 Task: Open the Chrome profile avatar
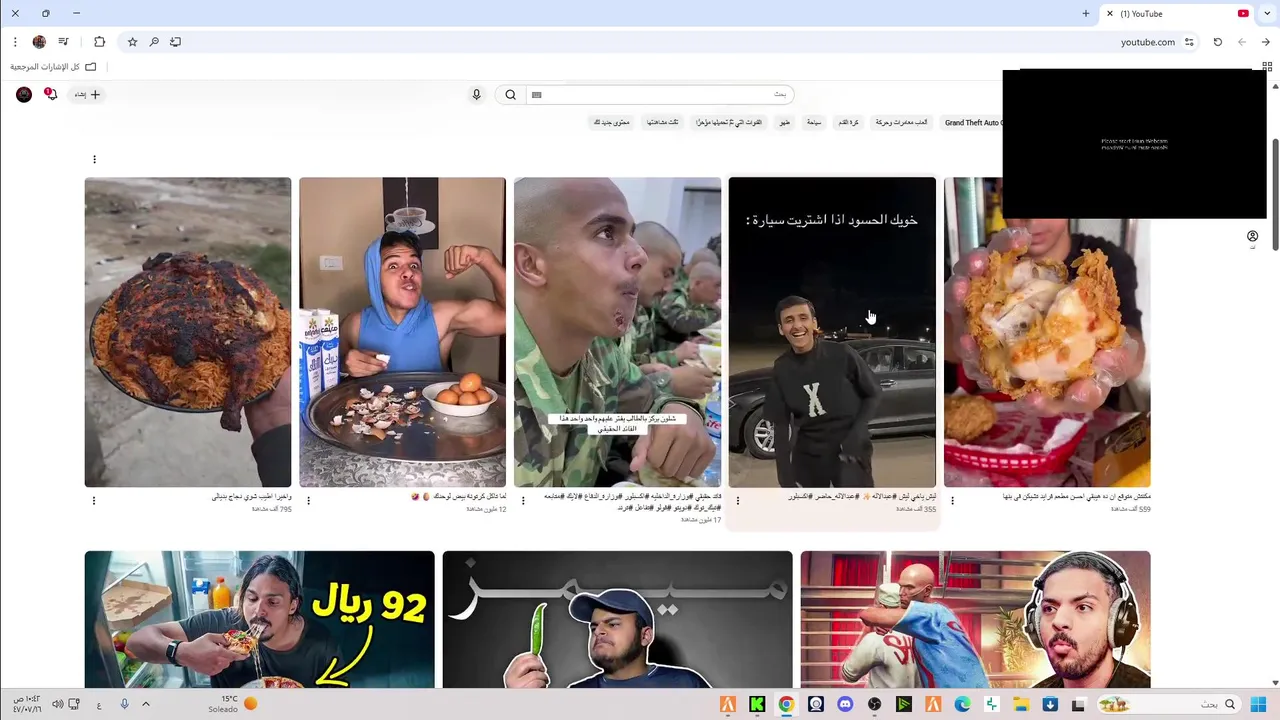click(39, 42)
